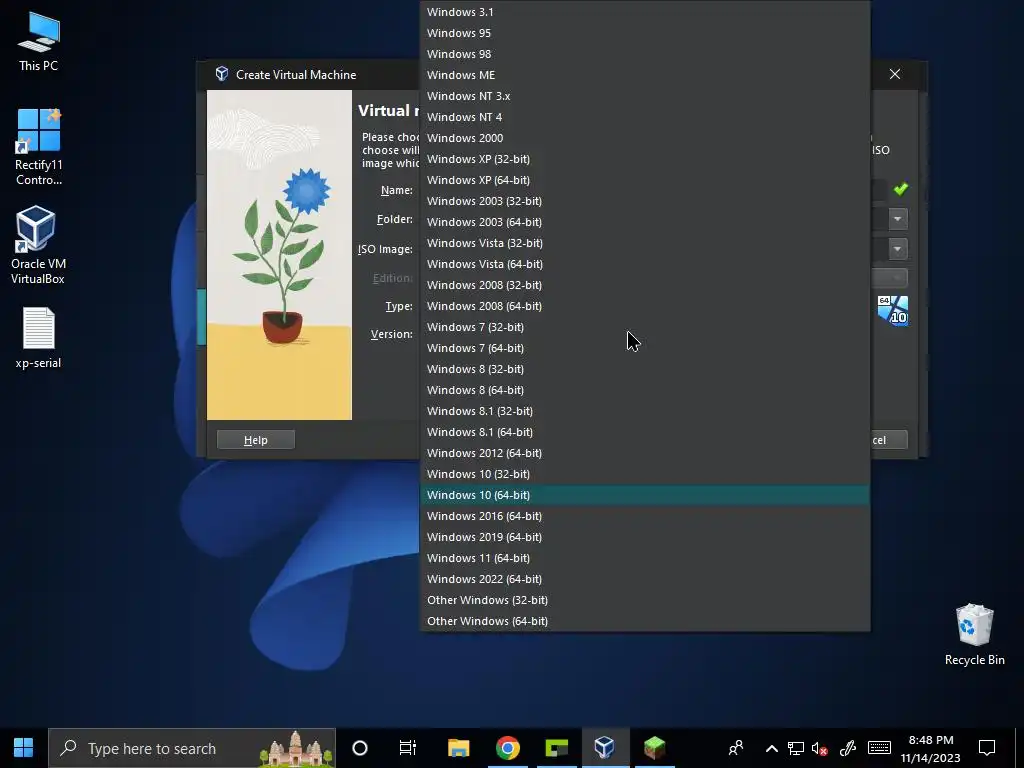Select Windows 3.1 from version list
This screenshot has height=768, width=1024.
click(x=645, y=12)
